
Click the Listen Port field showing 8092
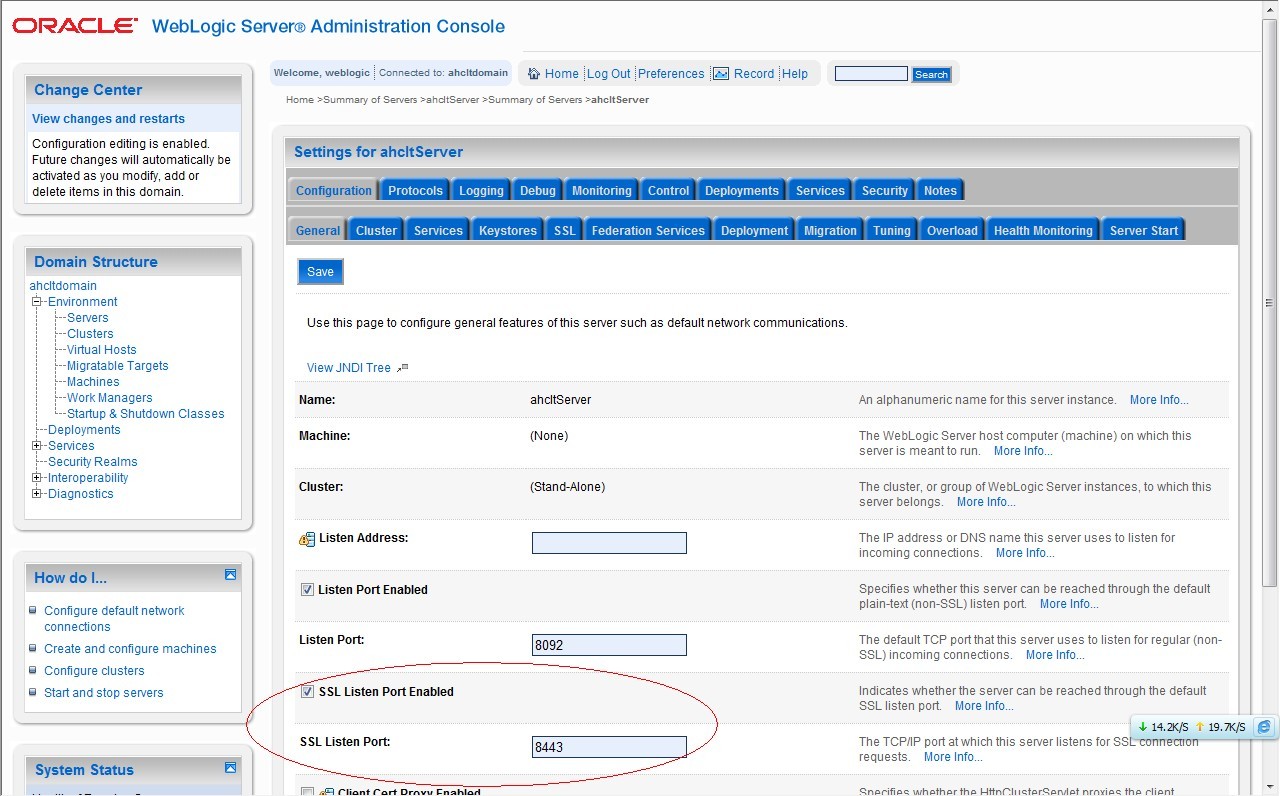[x=609, y=645]
